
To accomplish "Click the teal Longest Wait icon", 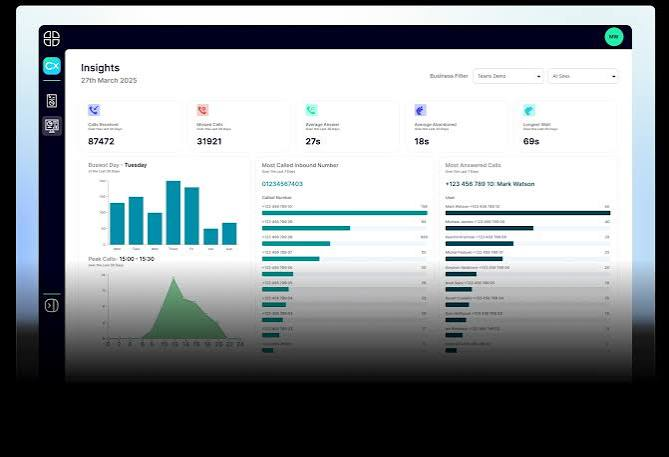I will click(529, 110).
